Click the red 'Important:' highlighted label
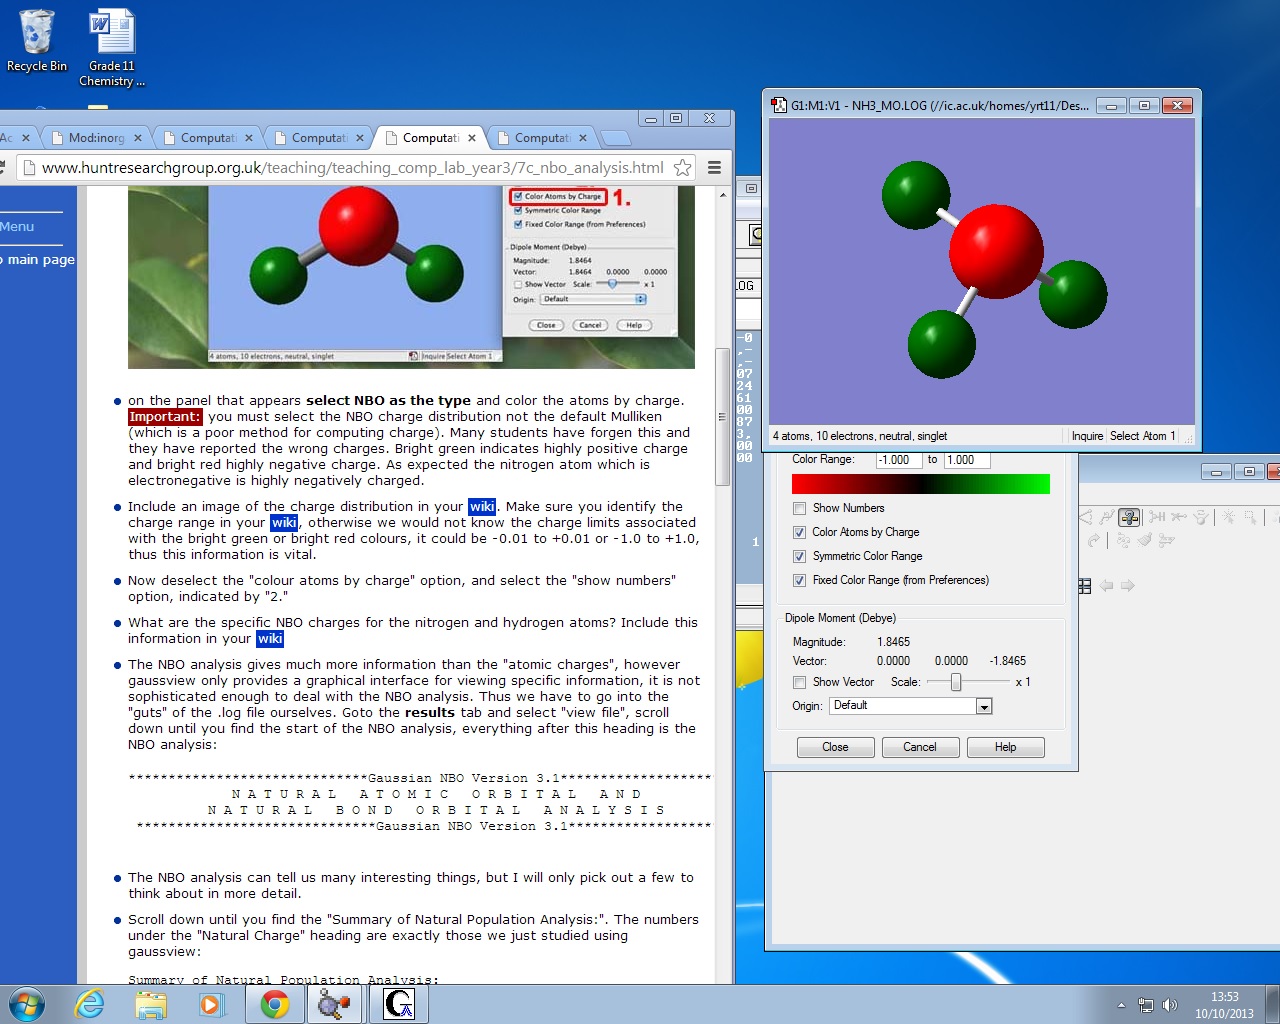Image resolution: width=1280 pixels, height=1024 pixels. [165, 417]
